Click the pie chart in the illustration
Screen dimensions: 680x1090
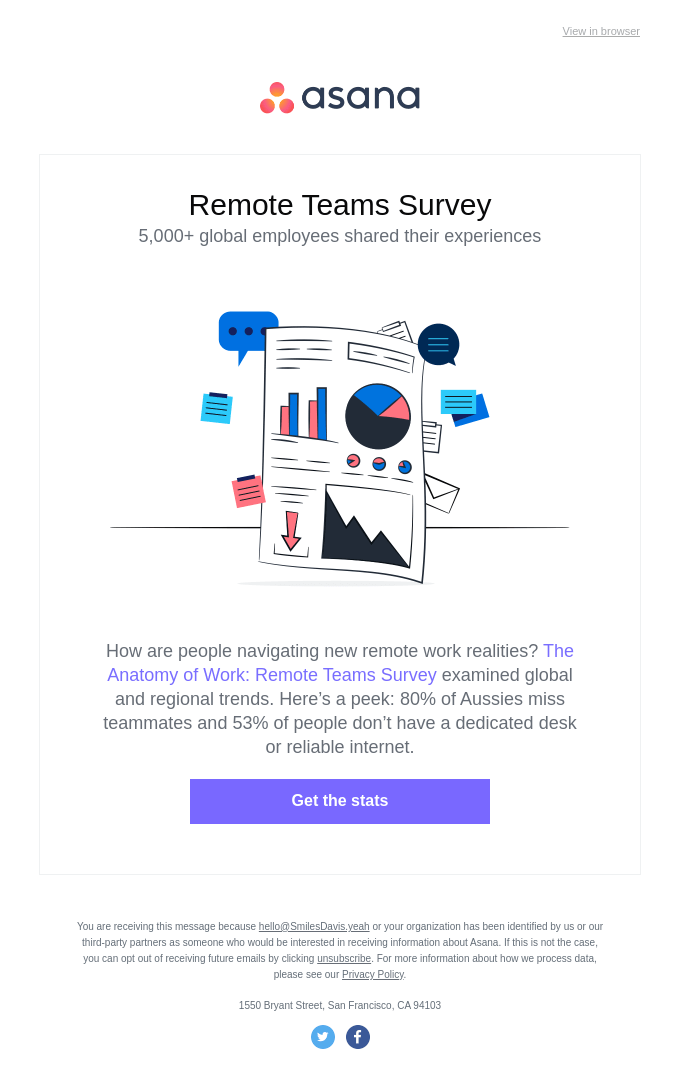(x=378, y=416)
